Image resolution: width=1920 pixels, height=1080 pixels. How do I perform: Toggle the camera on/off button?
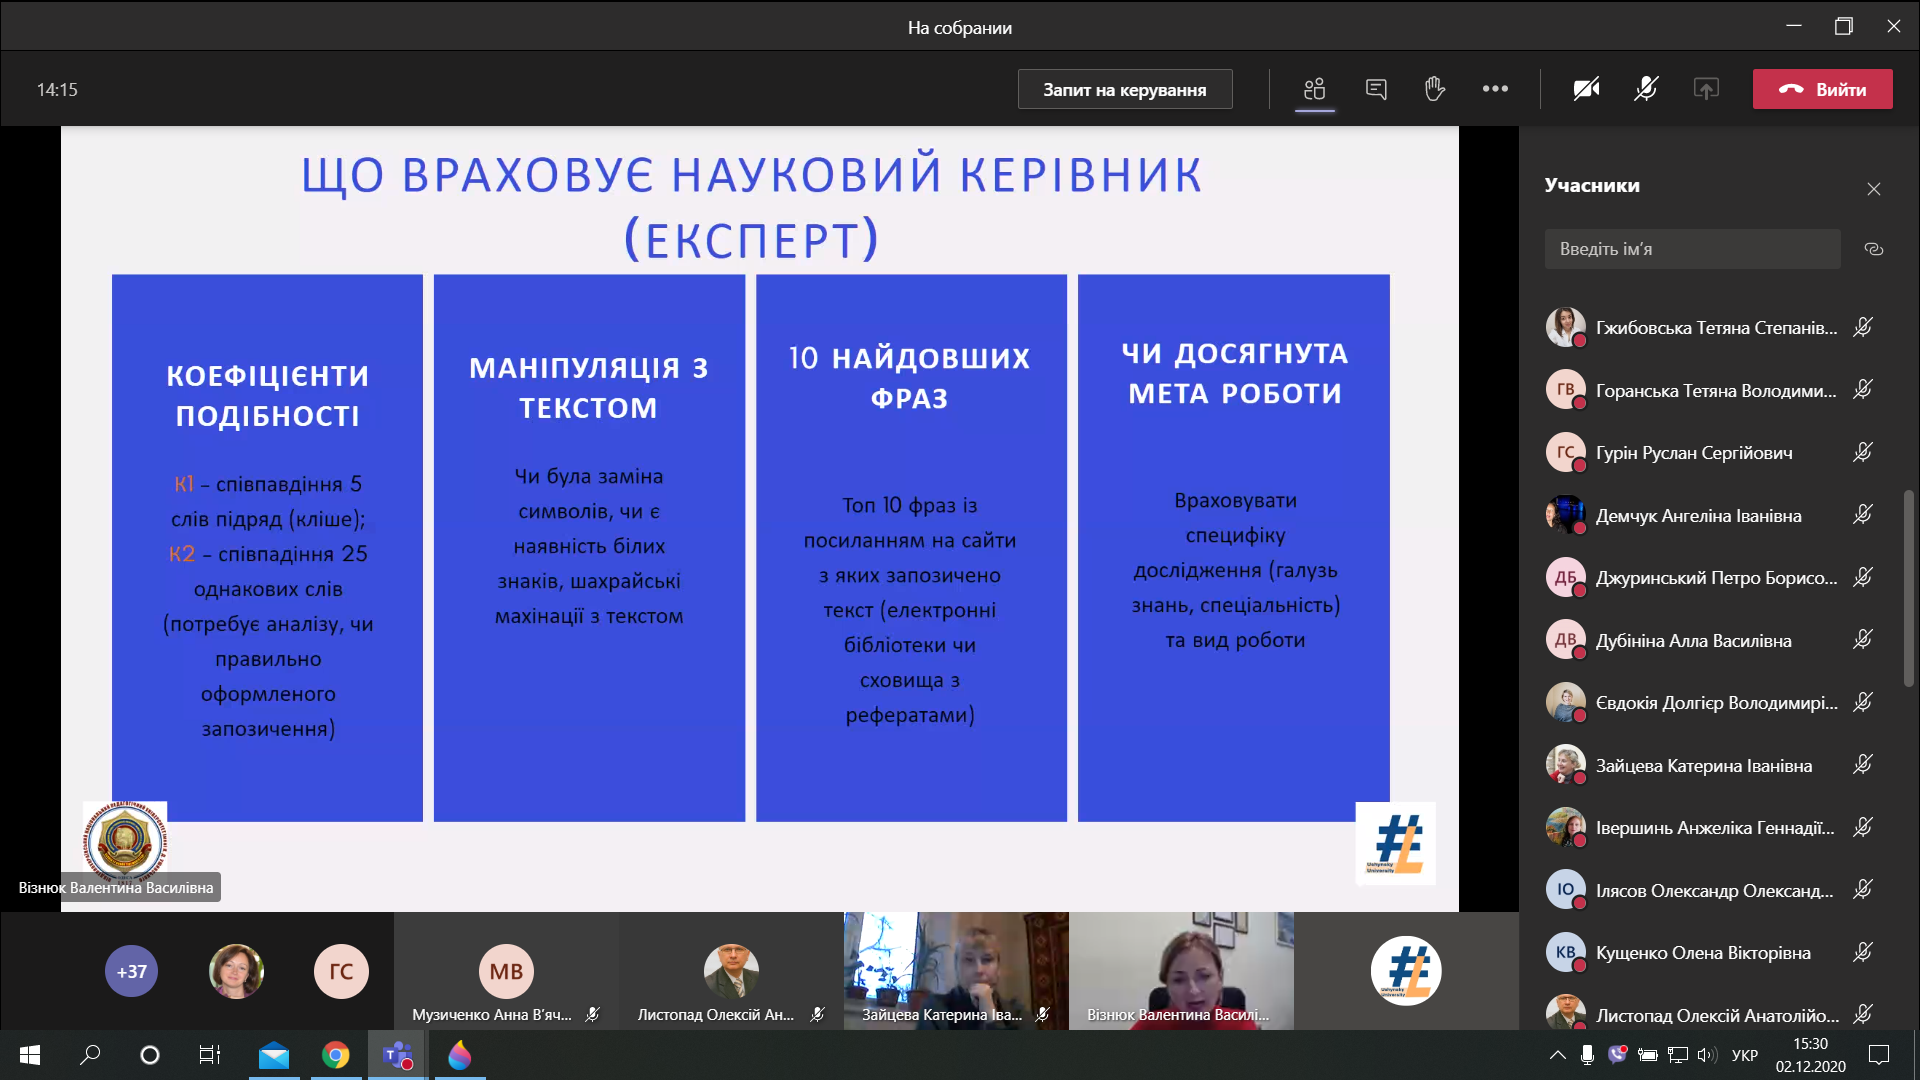coord(1586,89)
